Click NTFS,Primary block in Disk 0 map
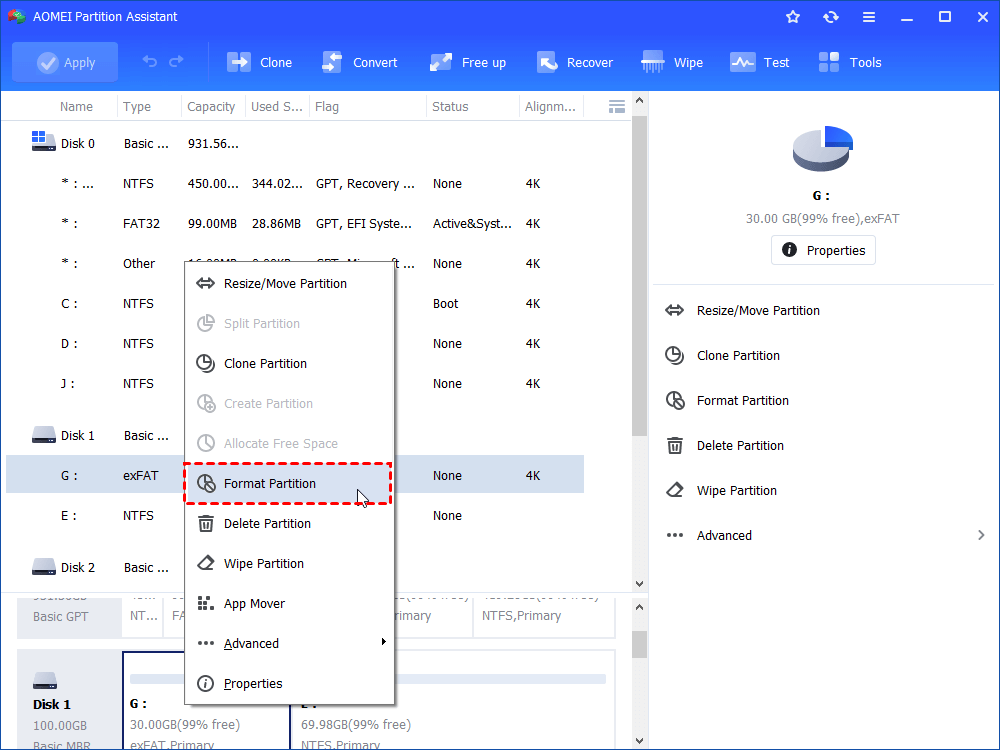The height and width of the screenshot is (750, 1000). click(x=543, y=616)
